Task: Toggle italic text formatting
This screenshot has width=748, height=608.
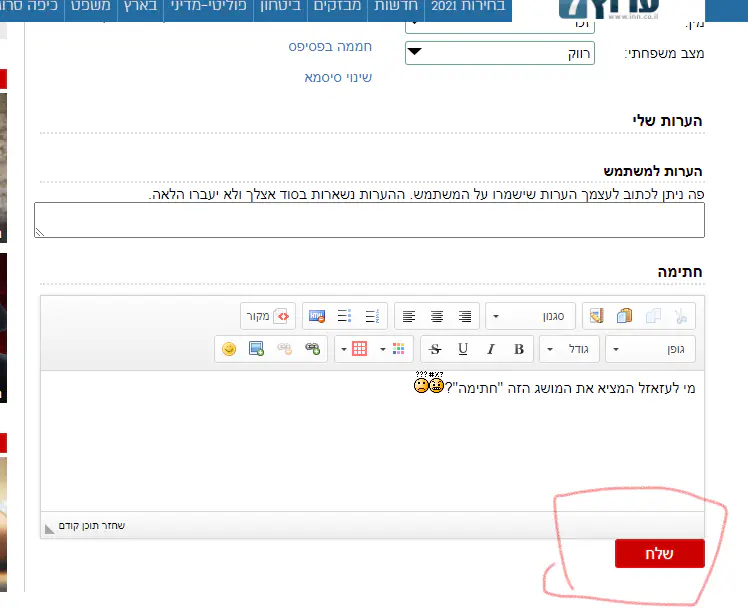Action: [490, 349]
